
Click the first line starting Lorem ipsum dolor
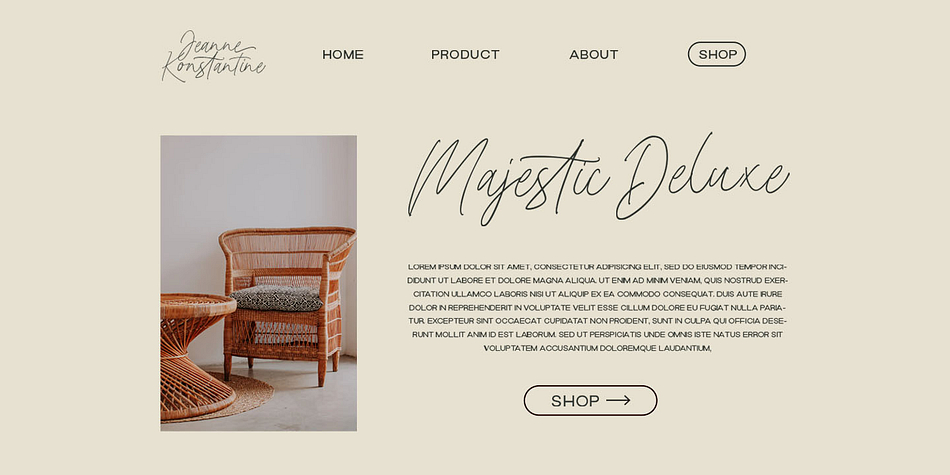tap(597, 267)
